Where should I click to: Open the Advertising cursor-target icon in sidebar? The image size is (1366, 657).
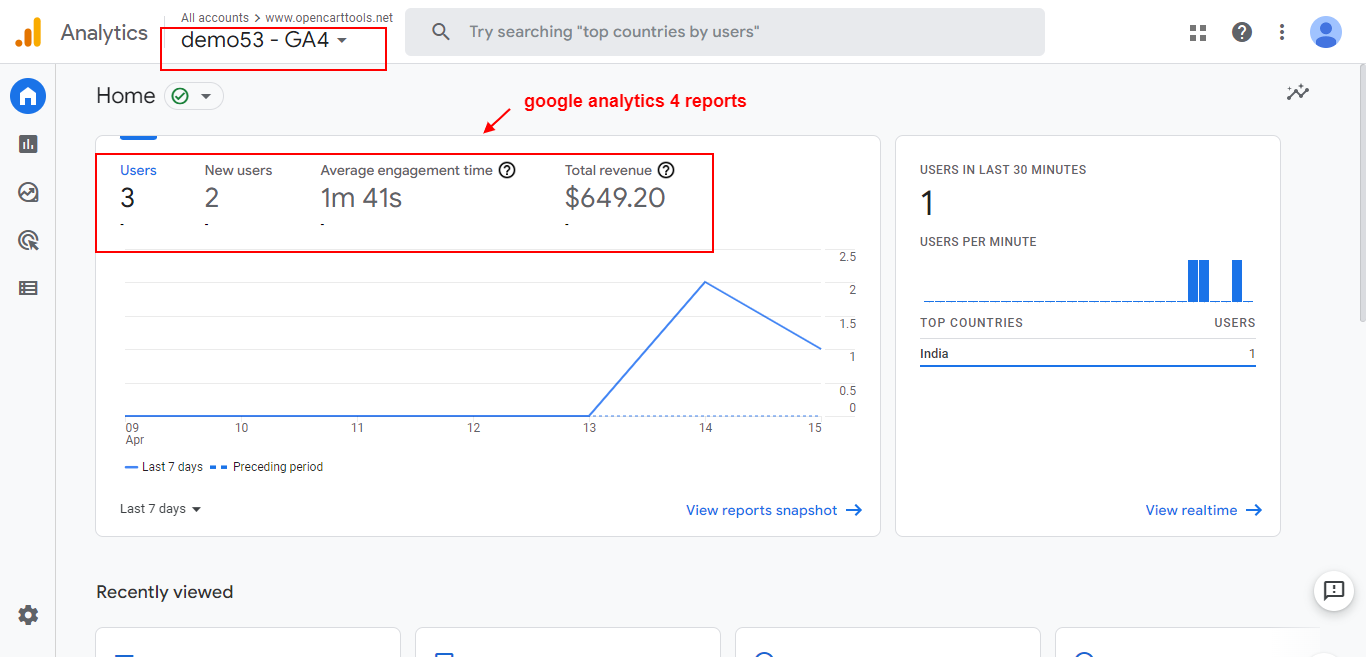pyautogui.click(x=28, y=240)
